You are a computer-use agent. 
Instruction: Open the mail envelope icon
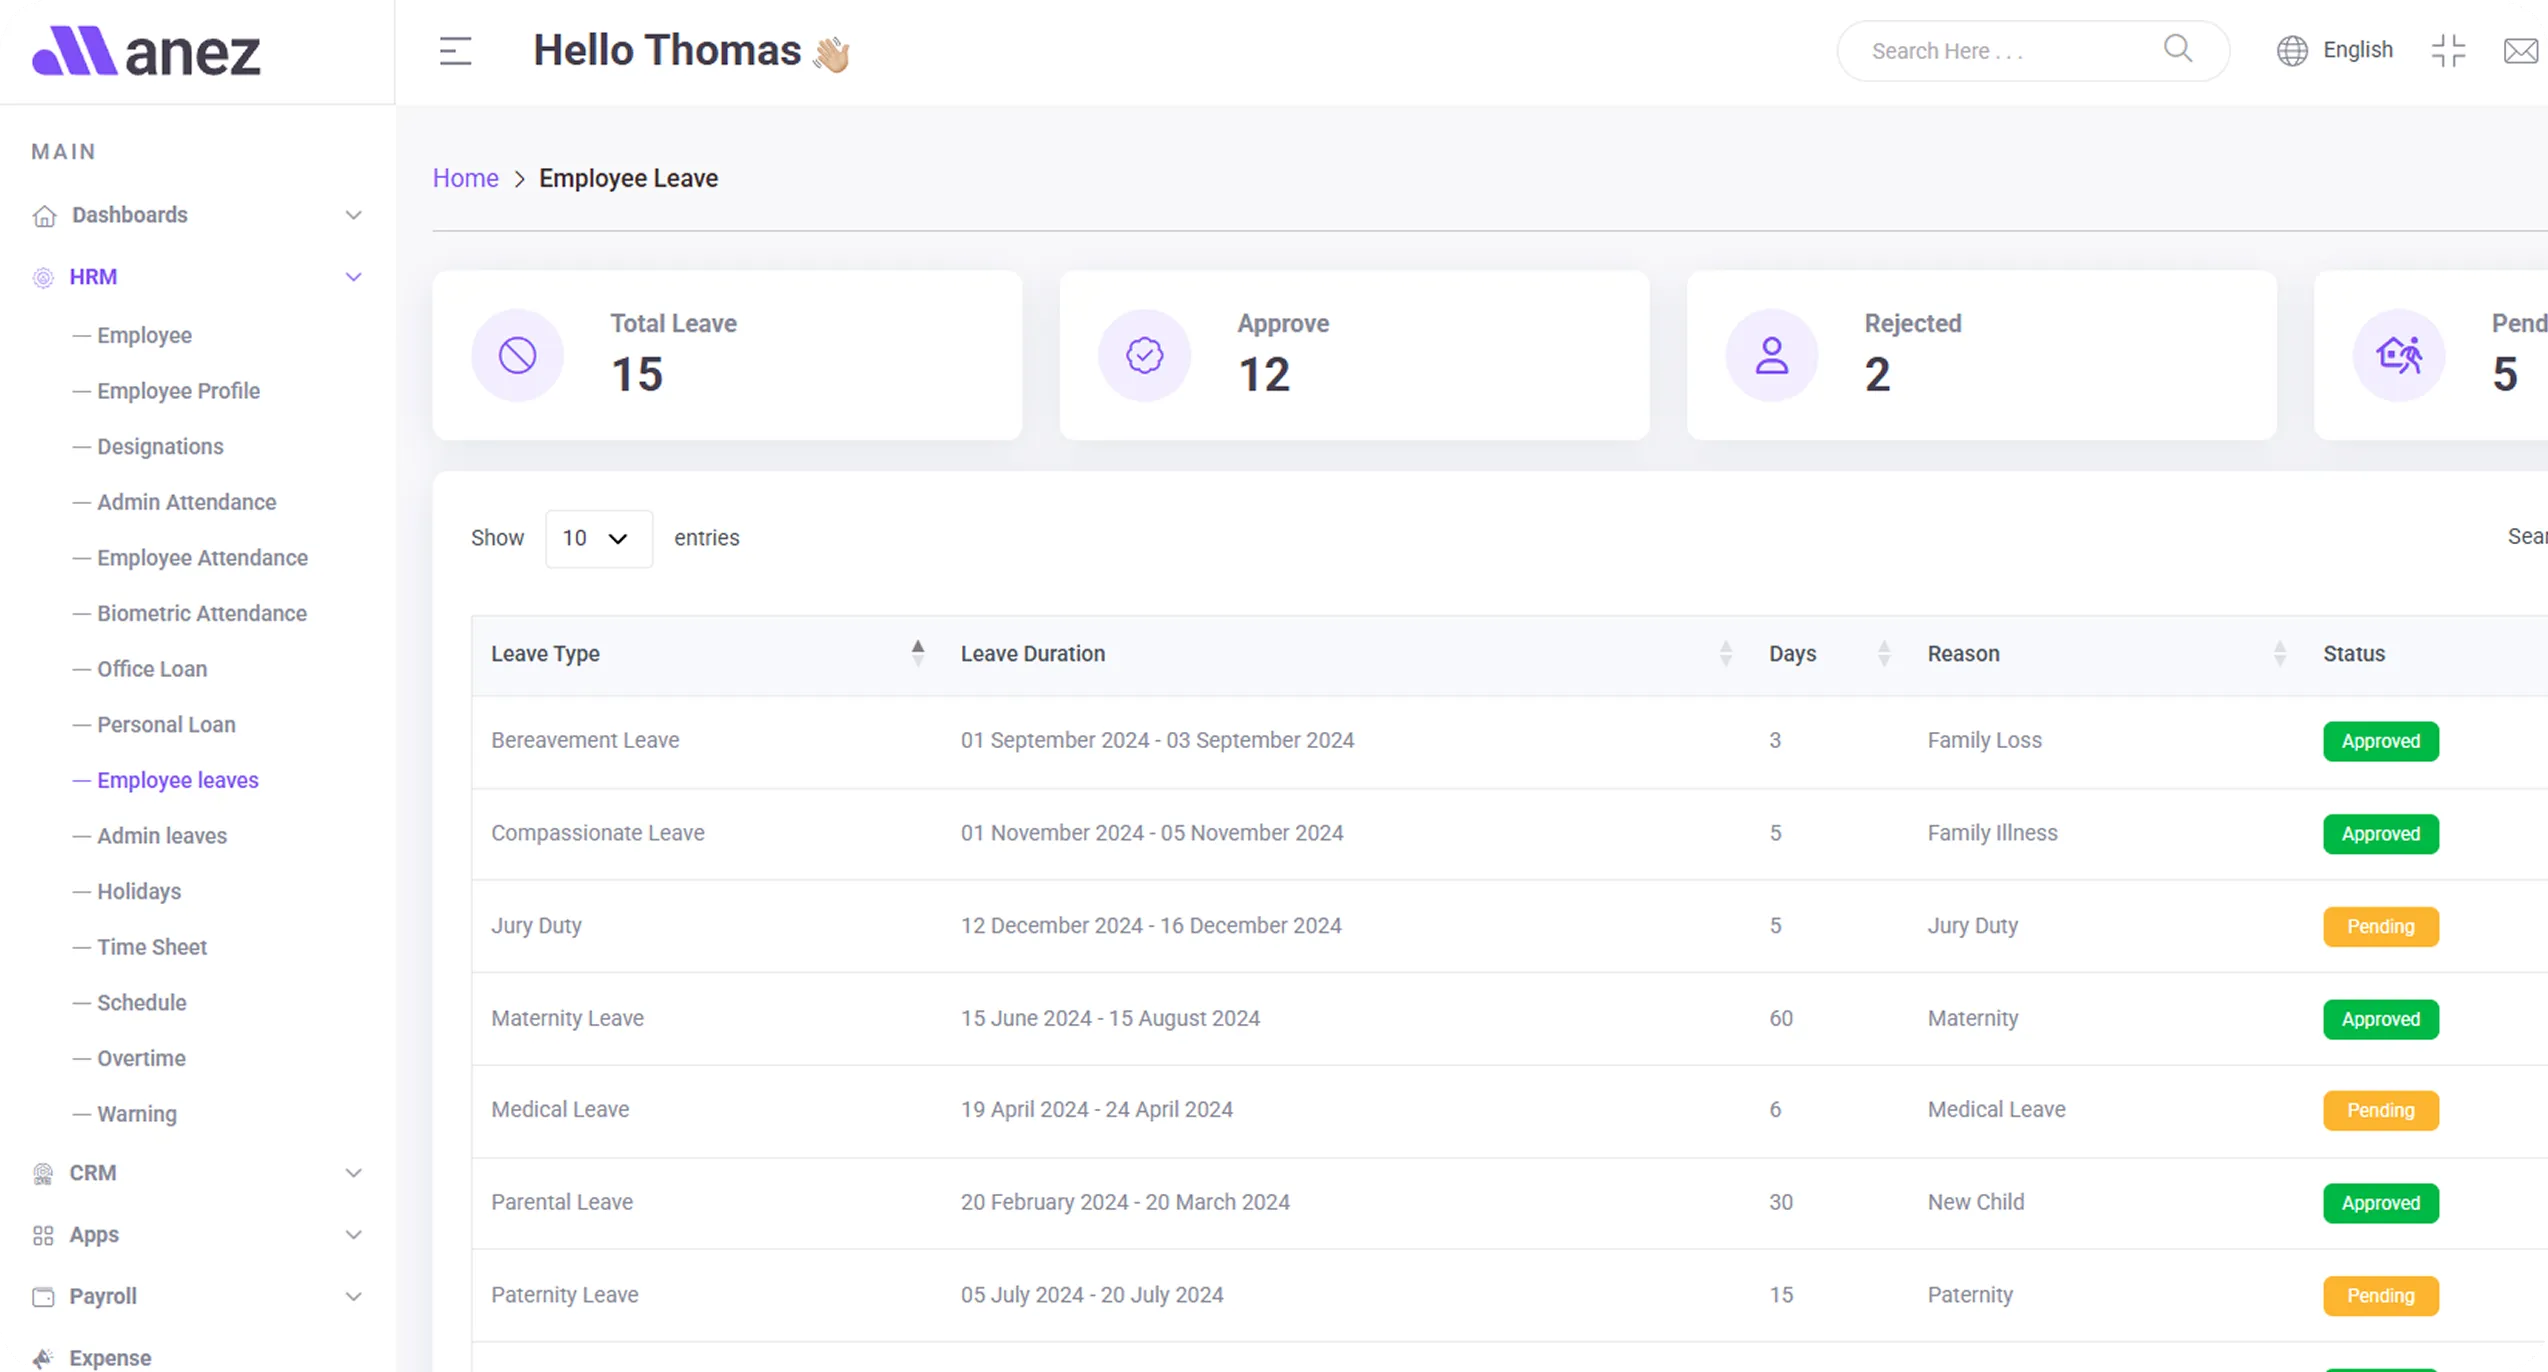[x=2520, y=50]
